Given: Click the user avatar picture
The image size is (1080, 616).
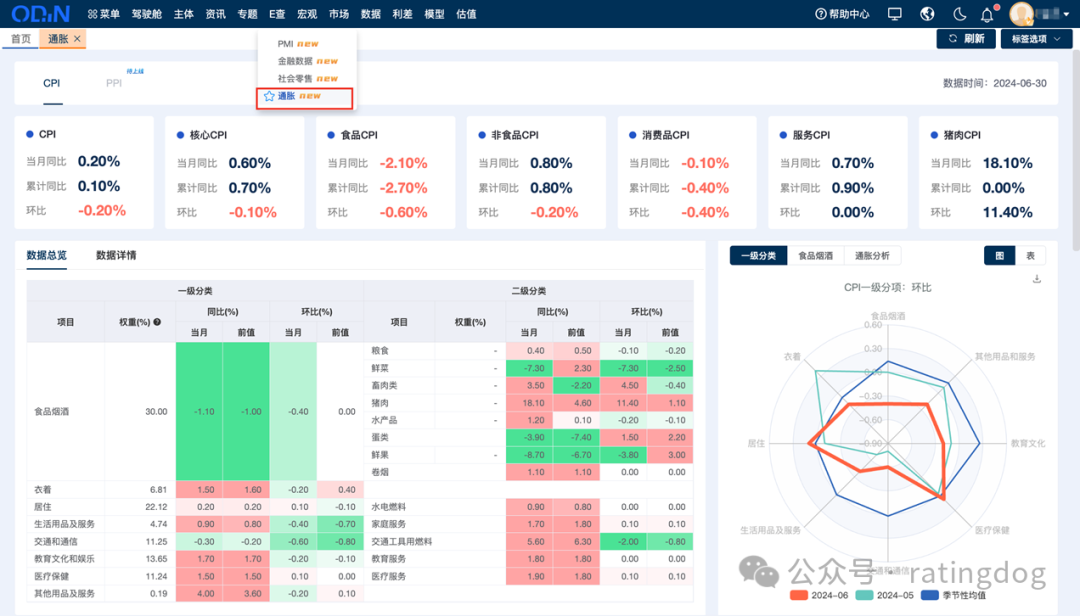Looking at the screenshot, I should click(x=1021, y=14).
